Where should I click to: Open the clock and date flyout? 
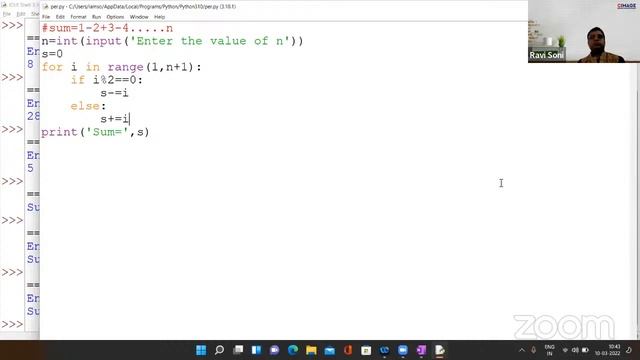click(608, 350)
